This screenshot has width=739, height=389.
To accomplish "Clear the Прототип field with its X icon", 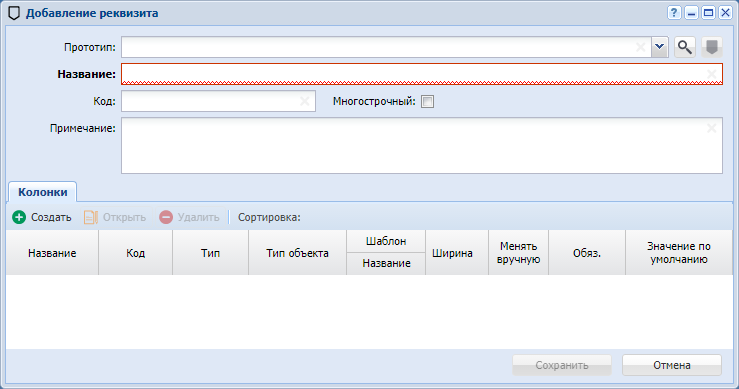I will tap(640, 47).
